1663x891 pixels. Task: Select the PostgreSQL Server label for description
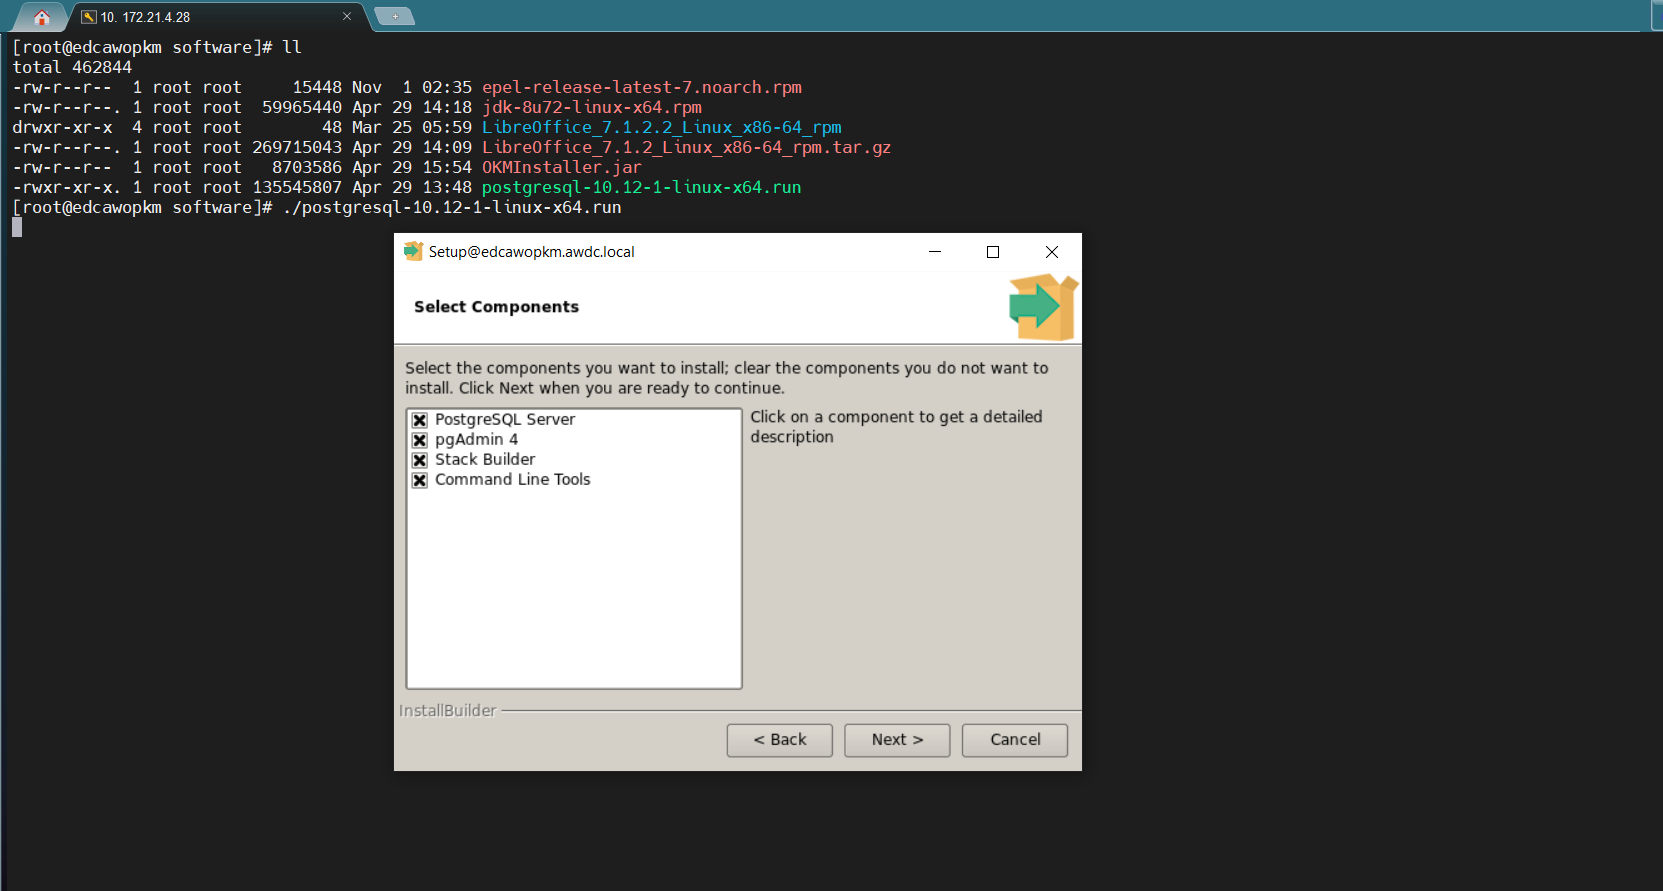[505, 419]
